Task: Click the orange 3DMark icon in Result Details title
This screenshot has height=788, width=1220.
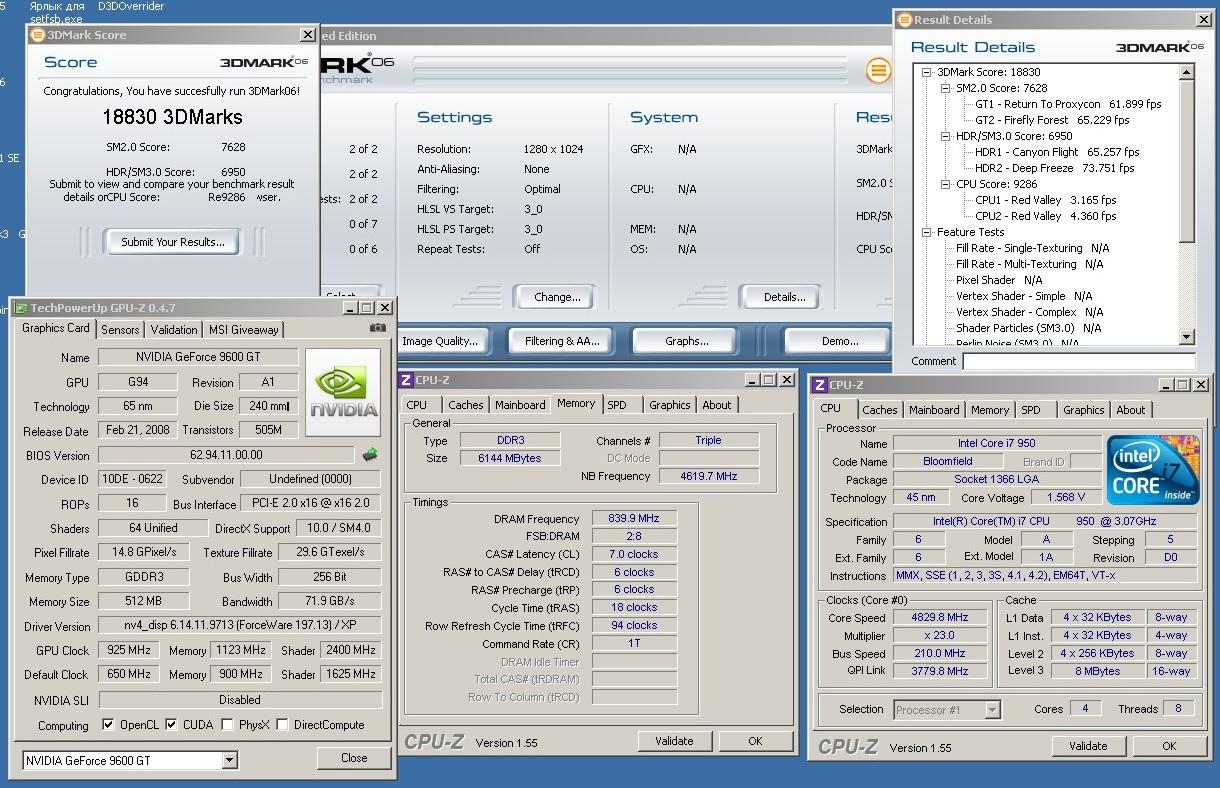Action: tap(905, 20)
